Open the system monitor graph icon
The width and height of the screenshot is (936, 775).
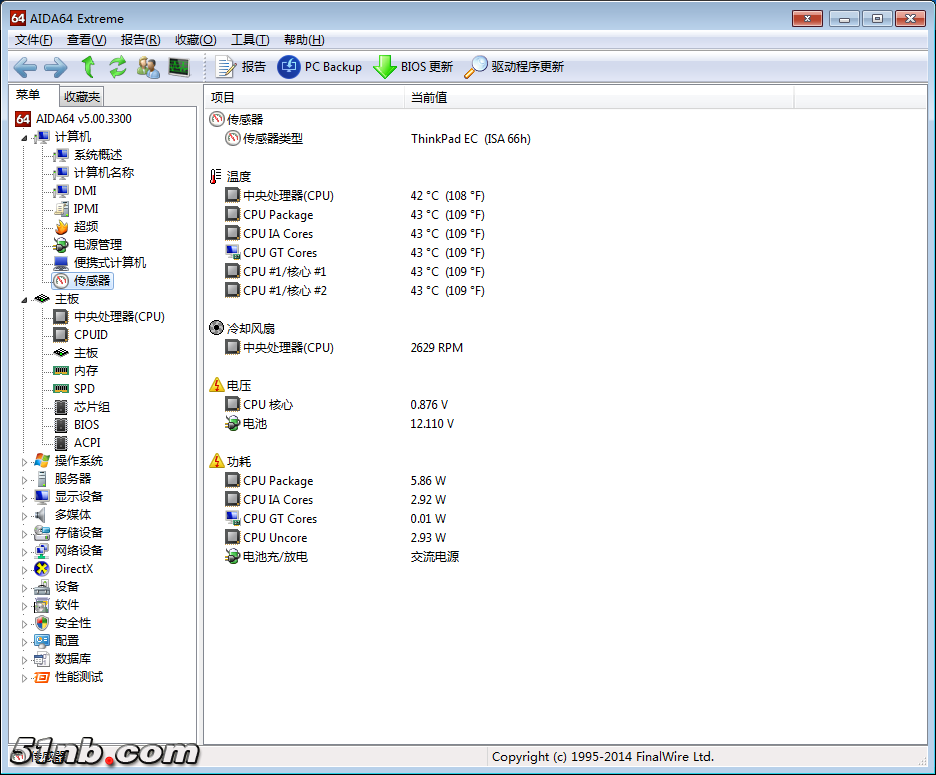[x=179, y=67]
